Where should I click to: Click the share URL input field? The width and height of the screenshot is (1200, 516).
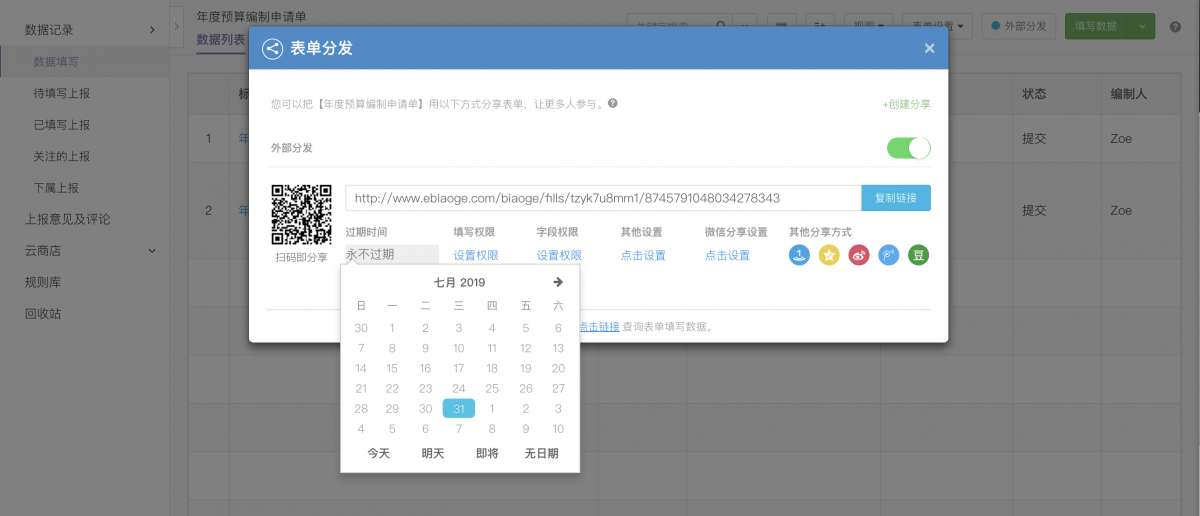[603, 198]
